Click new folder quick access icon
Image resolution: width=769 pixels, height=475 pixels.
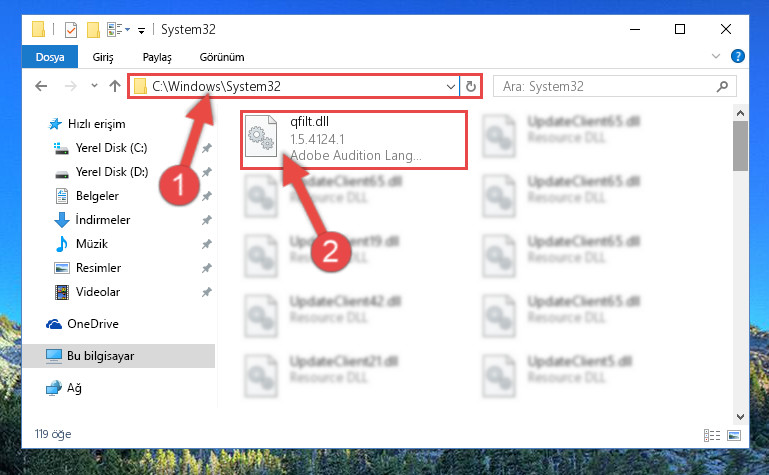coord(93,29)
